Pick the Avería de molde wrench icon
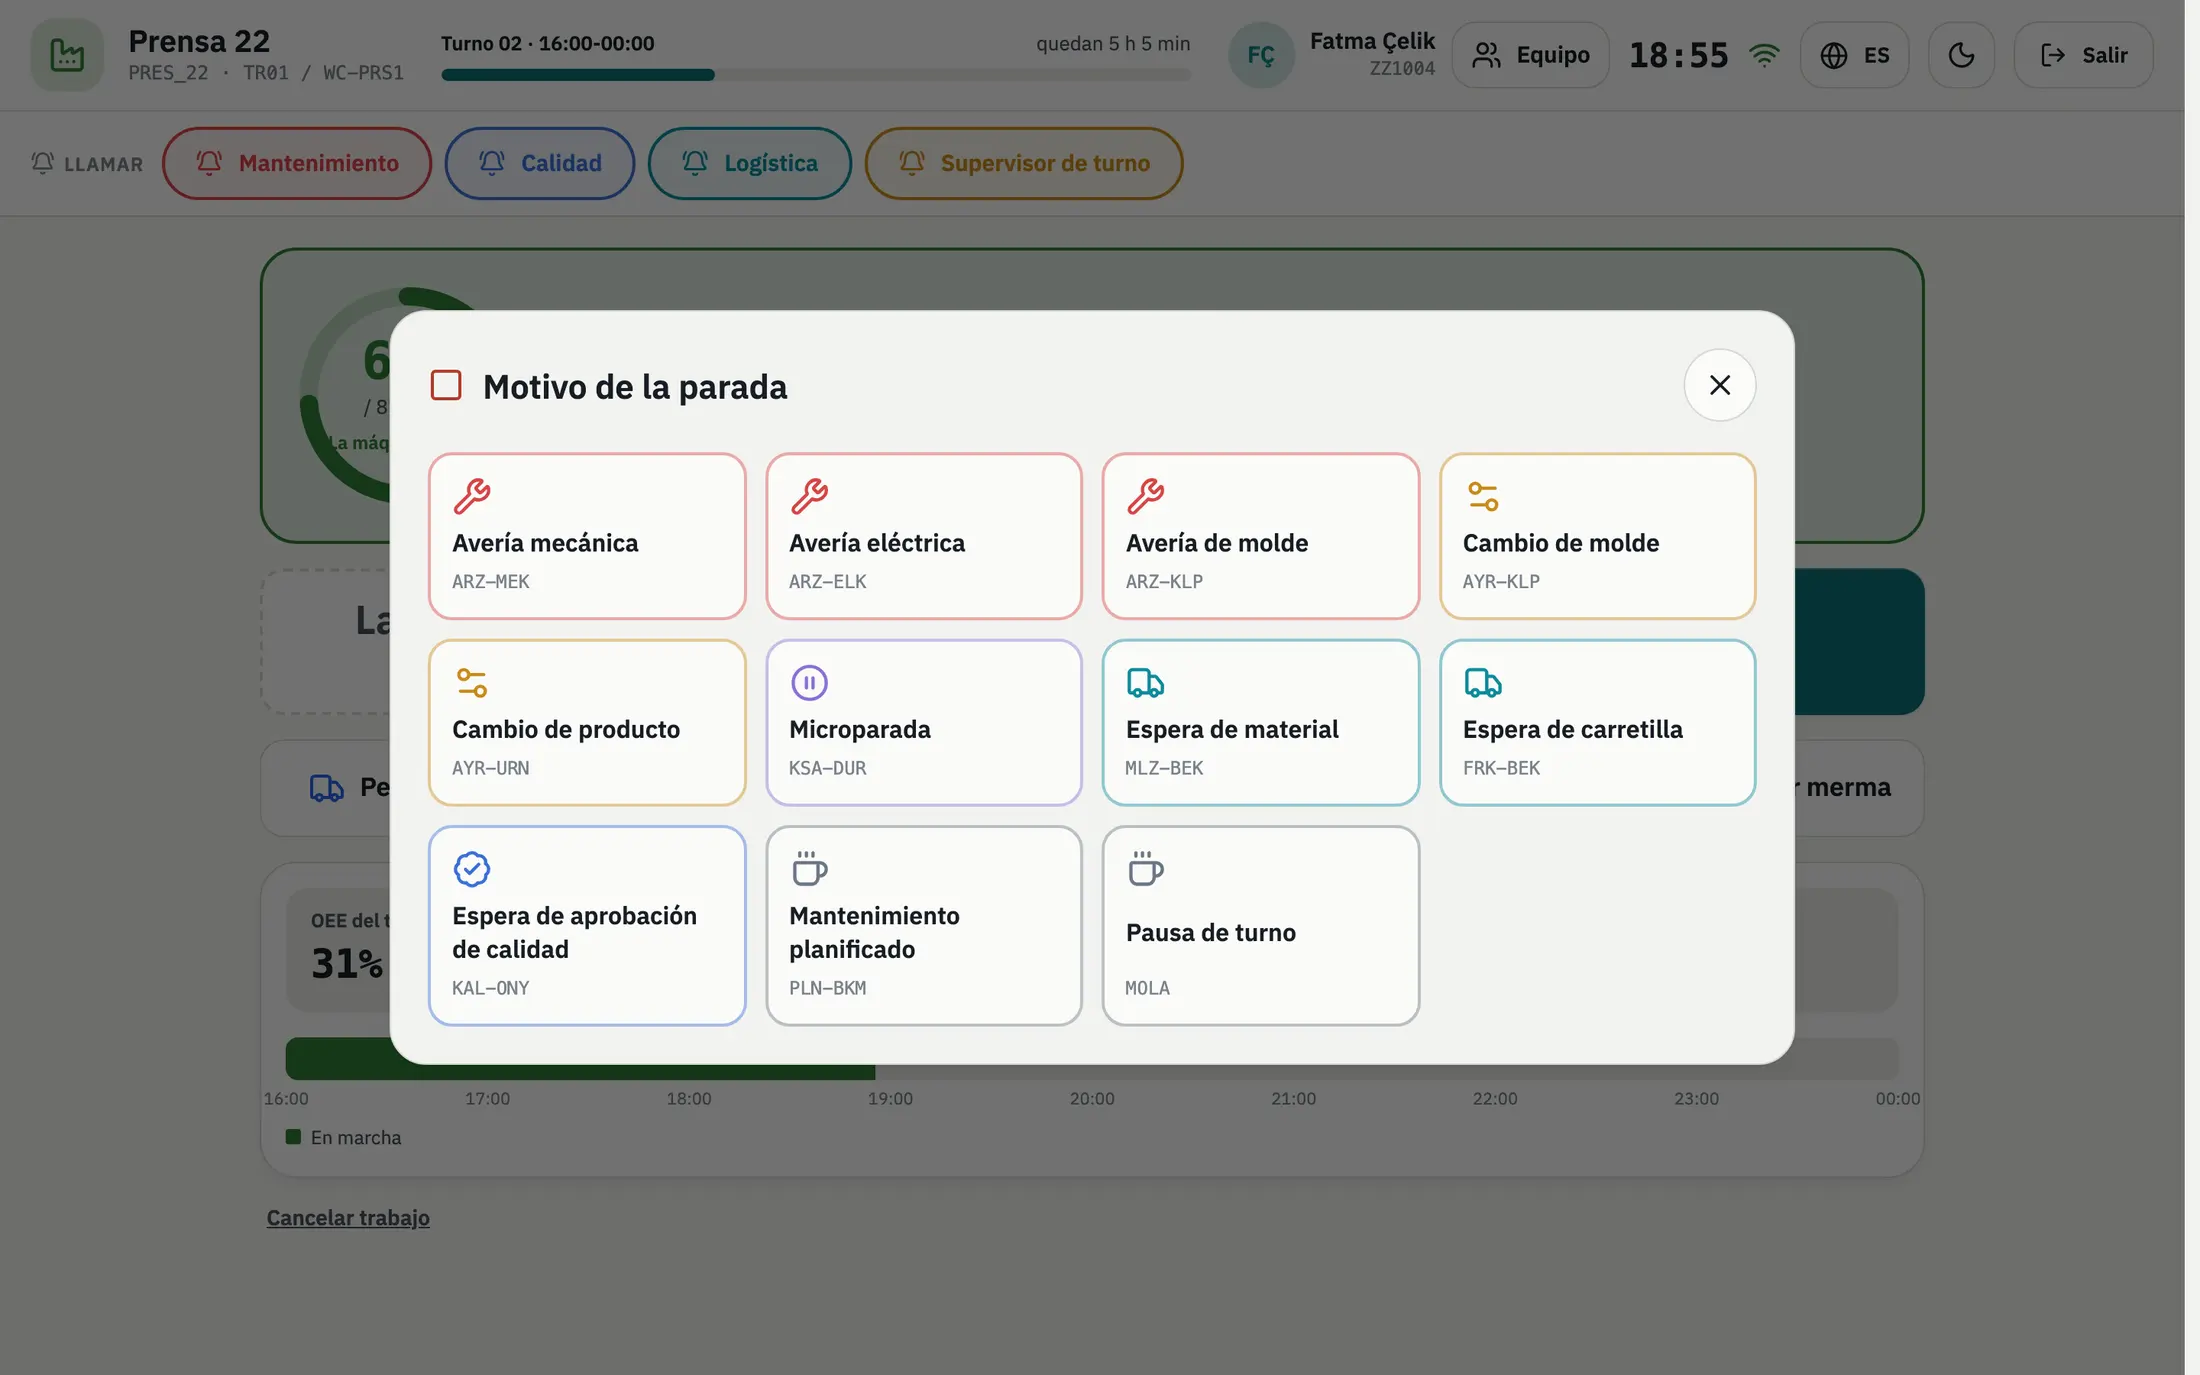Screen dimensions: 2200x1375 click(1145, 495)
